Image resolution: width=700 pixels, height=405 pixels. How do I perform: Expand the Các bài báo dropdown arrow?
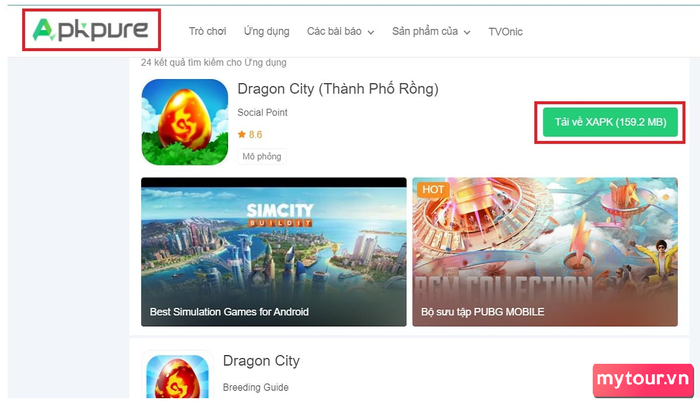point(371,32)
